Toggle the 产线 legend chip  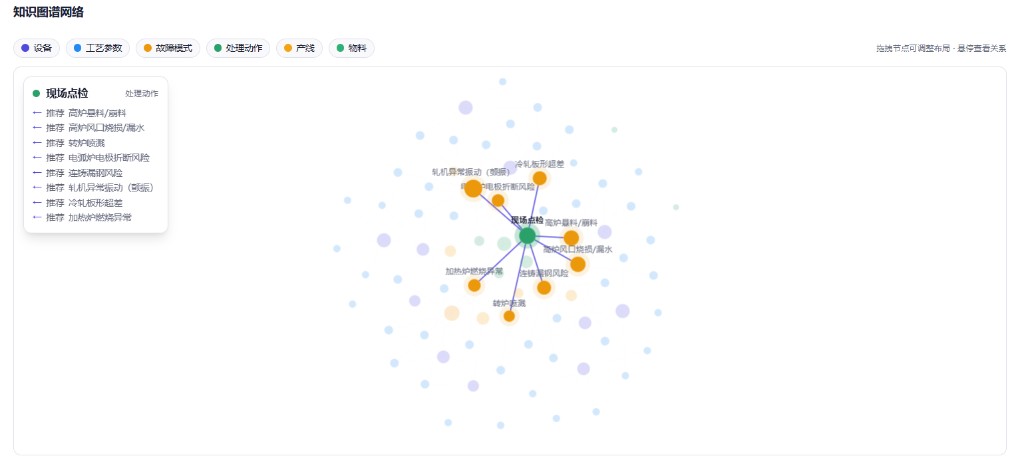coord(299,48)
